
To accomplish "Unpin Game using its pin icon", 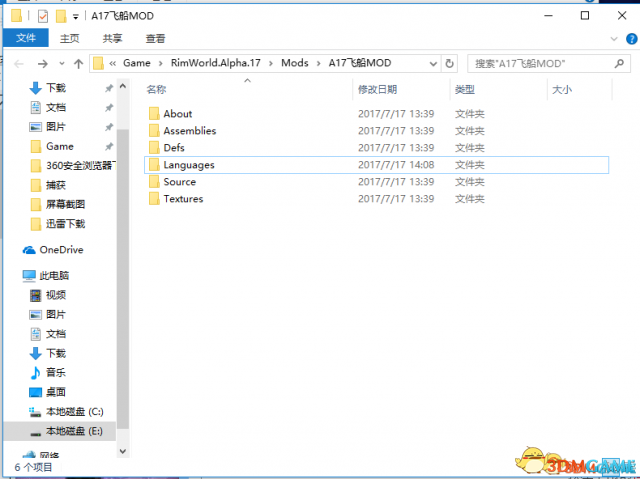I will (109, 146).
